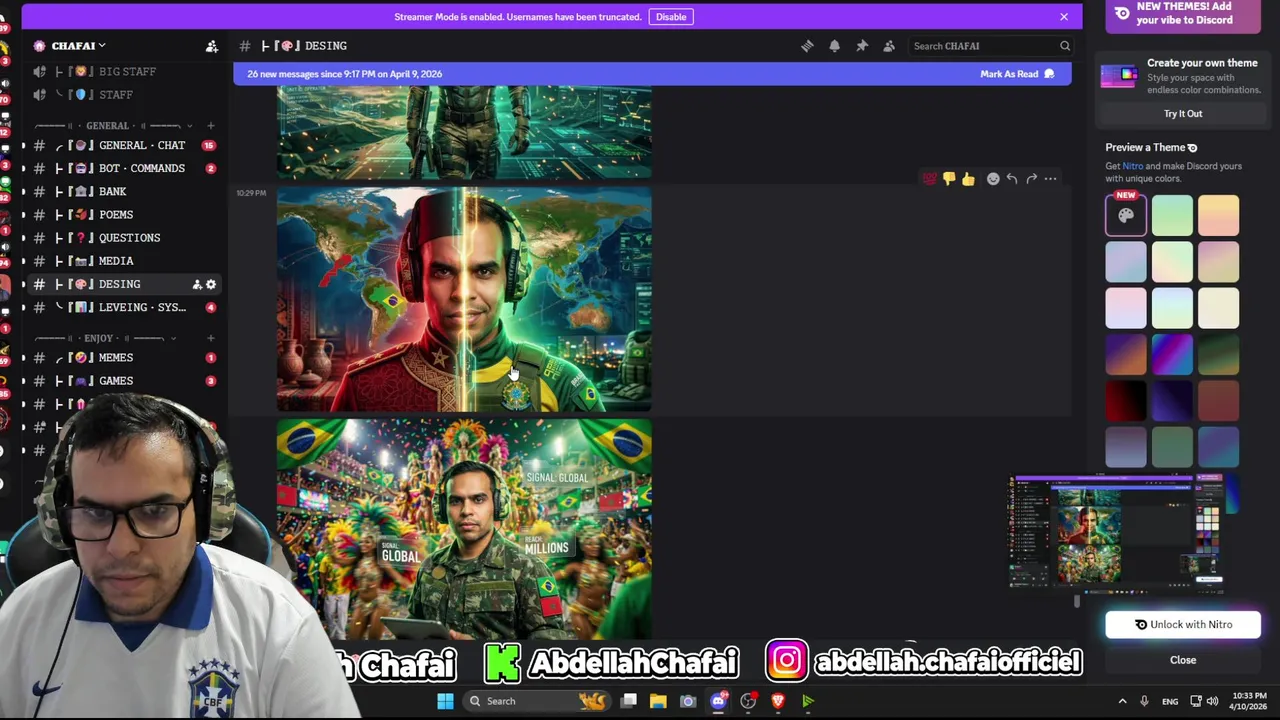
Task: Open split-face world map image
Action: click(464, 300)
